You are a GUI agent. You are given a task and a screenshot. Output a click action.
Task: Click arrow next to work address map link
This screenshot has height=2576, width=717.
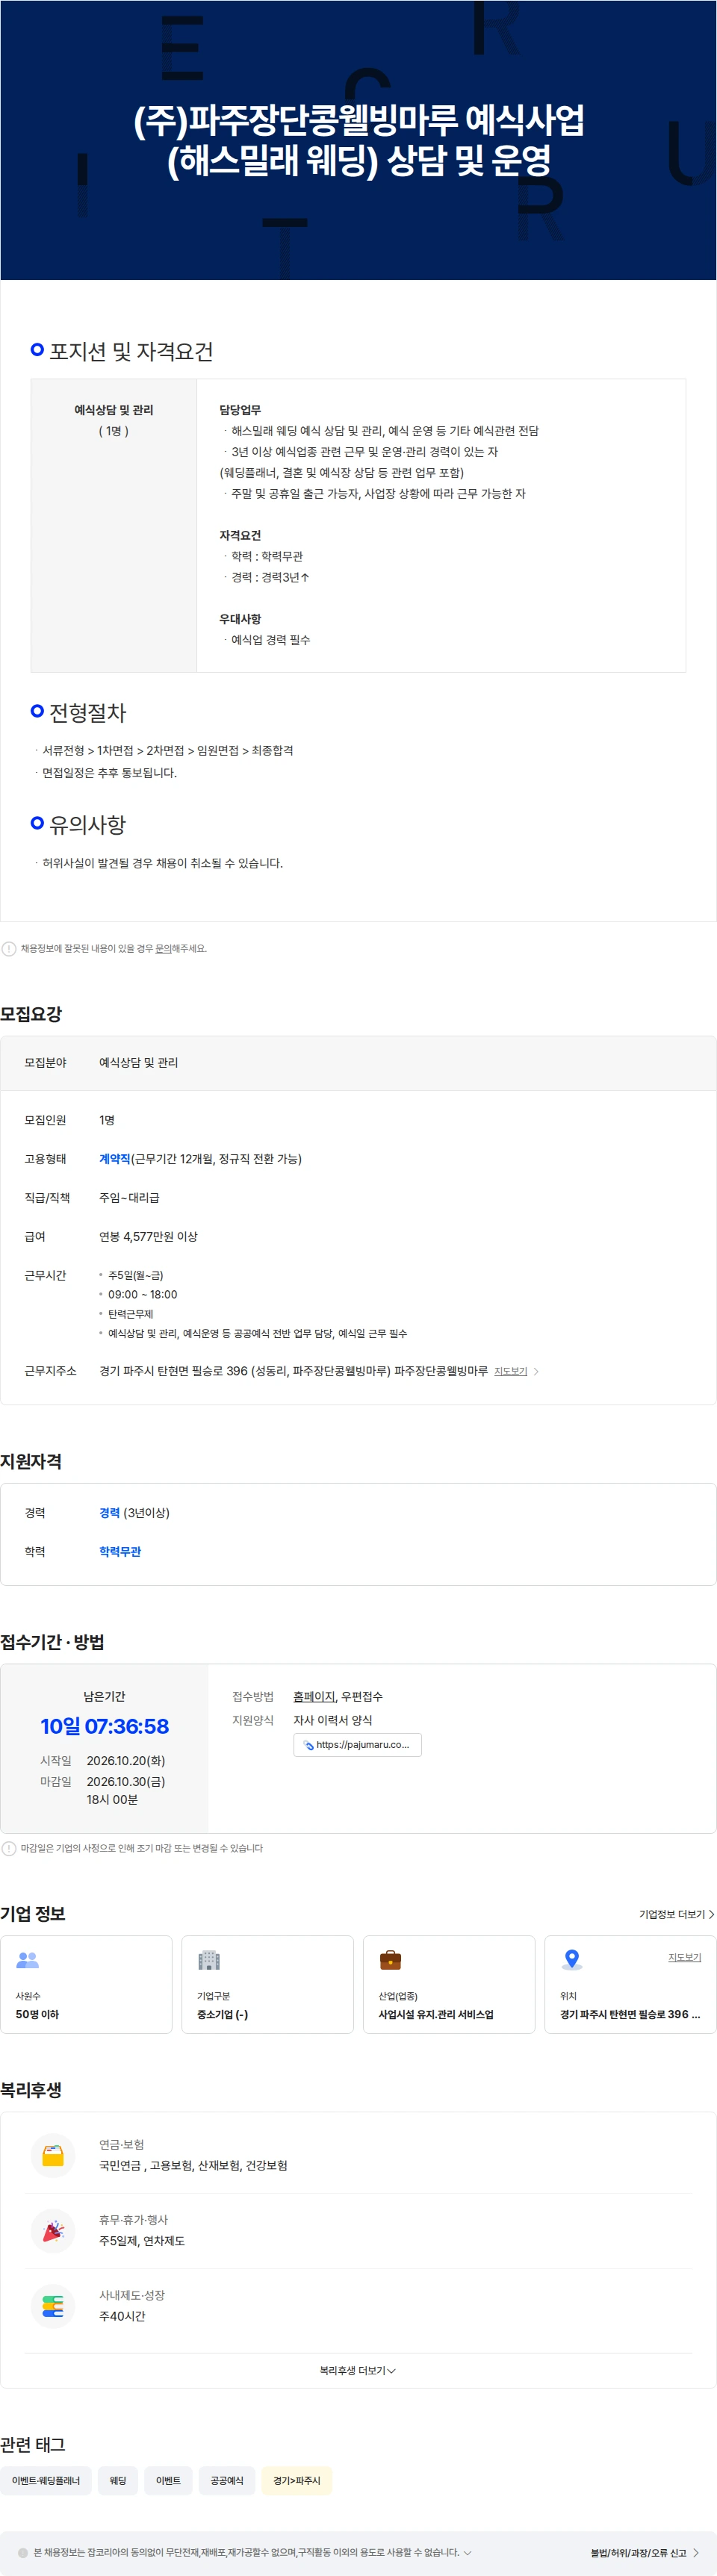click(x=536, y=1372)
